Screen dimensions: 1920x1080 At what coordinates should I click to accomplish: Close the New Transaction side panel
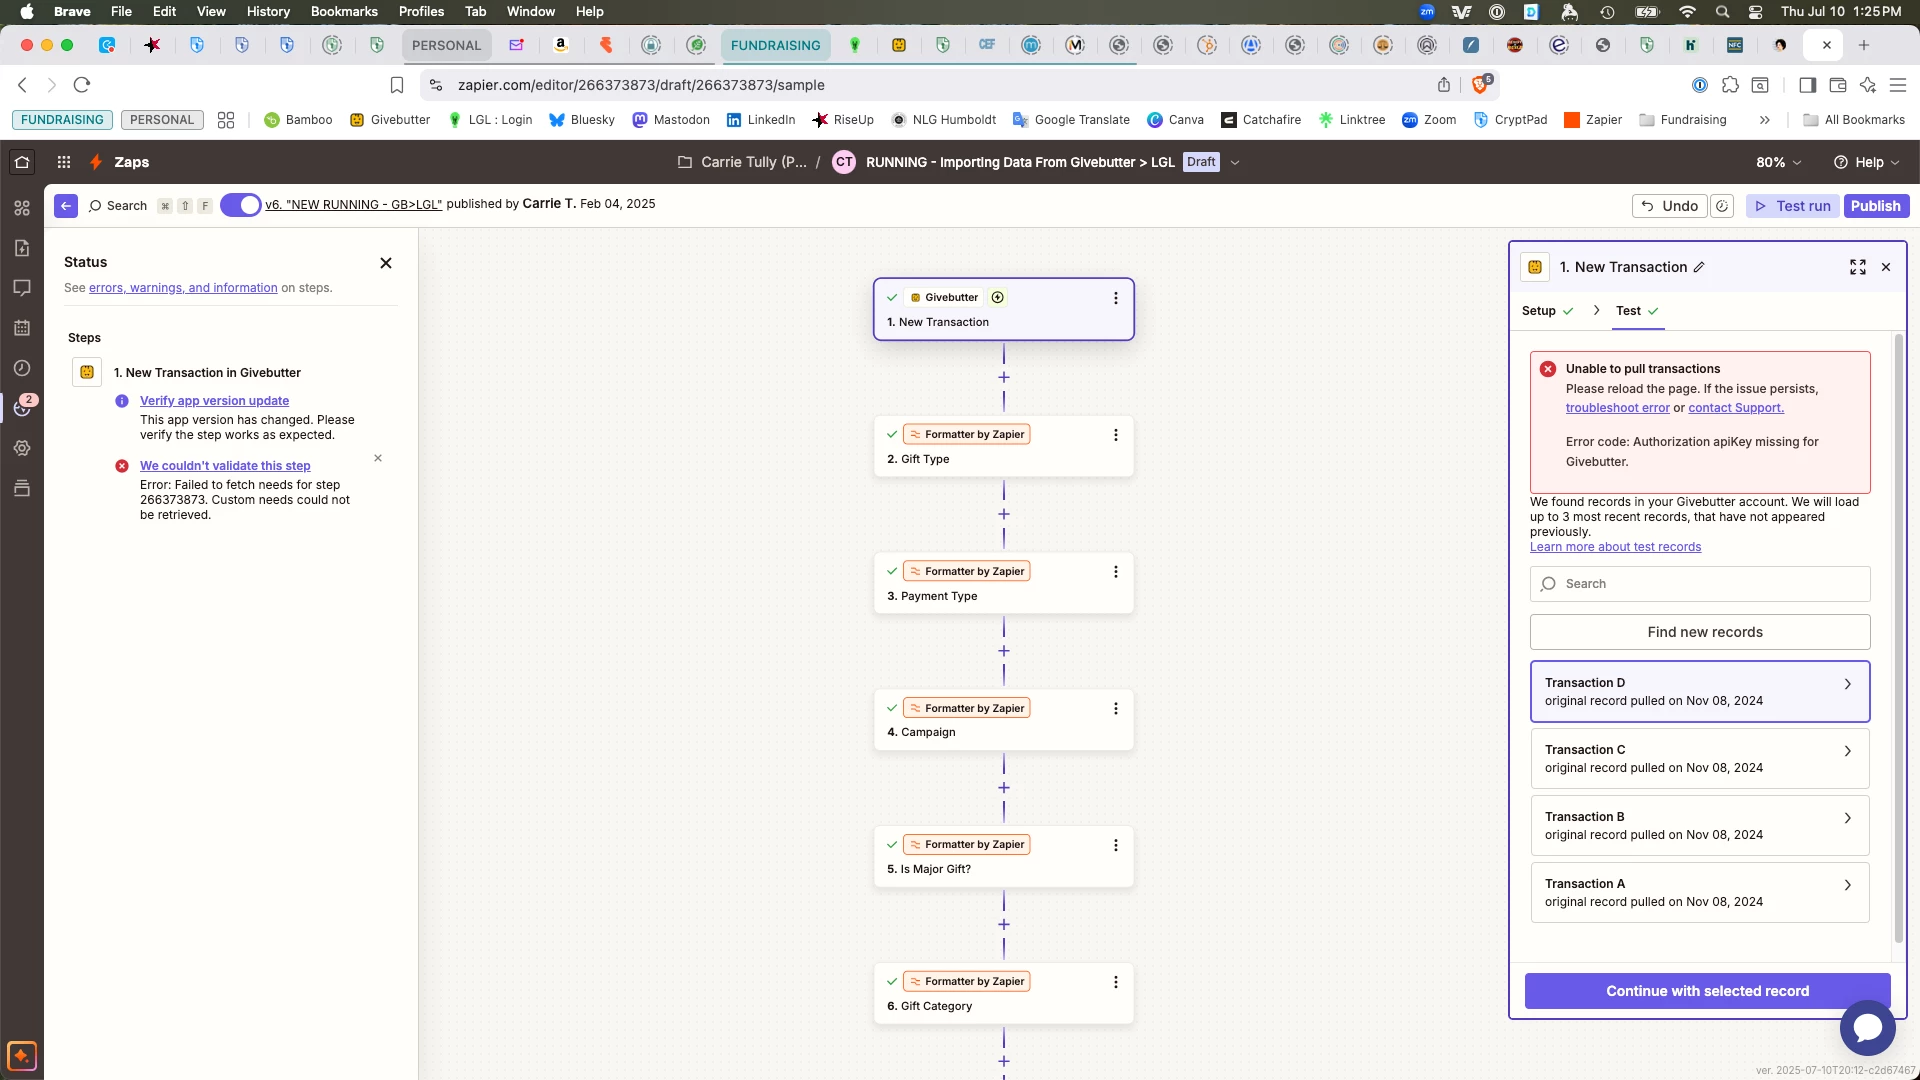pyautogui.click(x=1886, y=267)
